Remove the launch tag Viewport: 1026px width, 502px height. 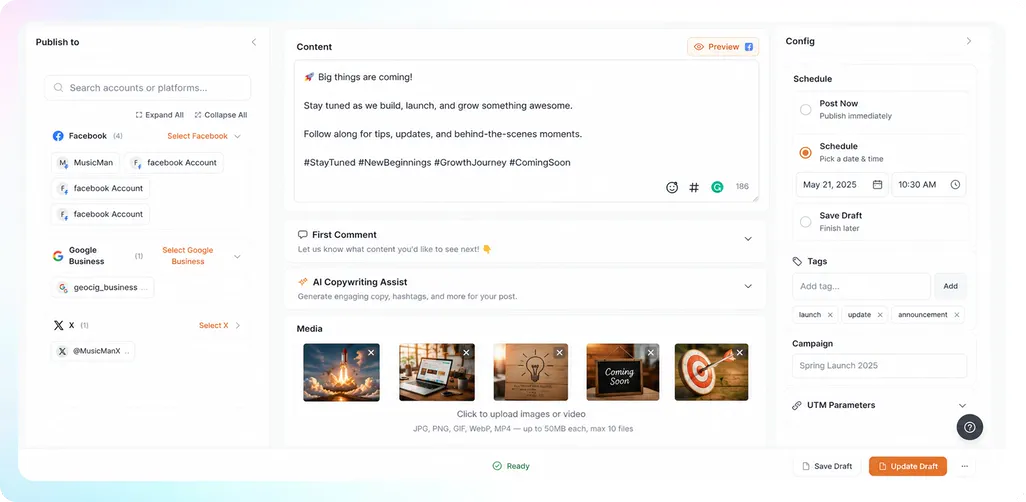[x=830, y=315]
